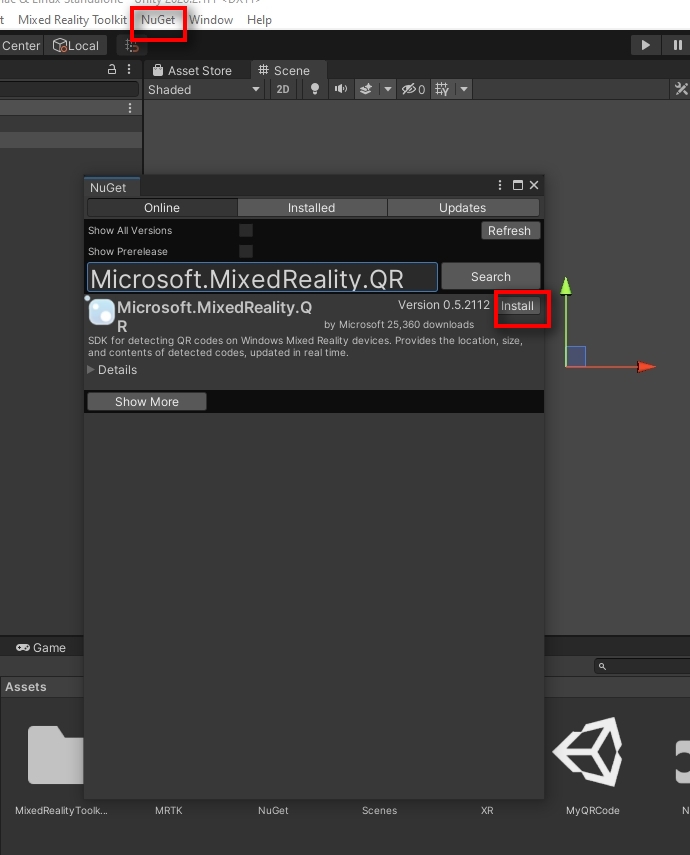Switch to the Game tab
The width and height of the screenshot is (690, 855).
point(41,647)
